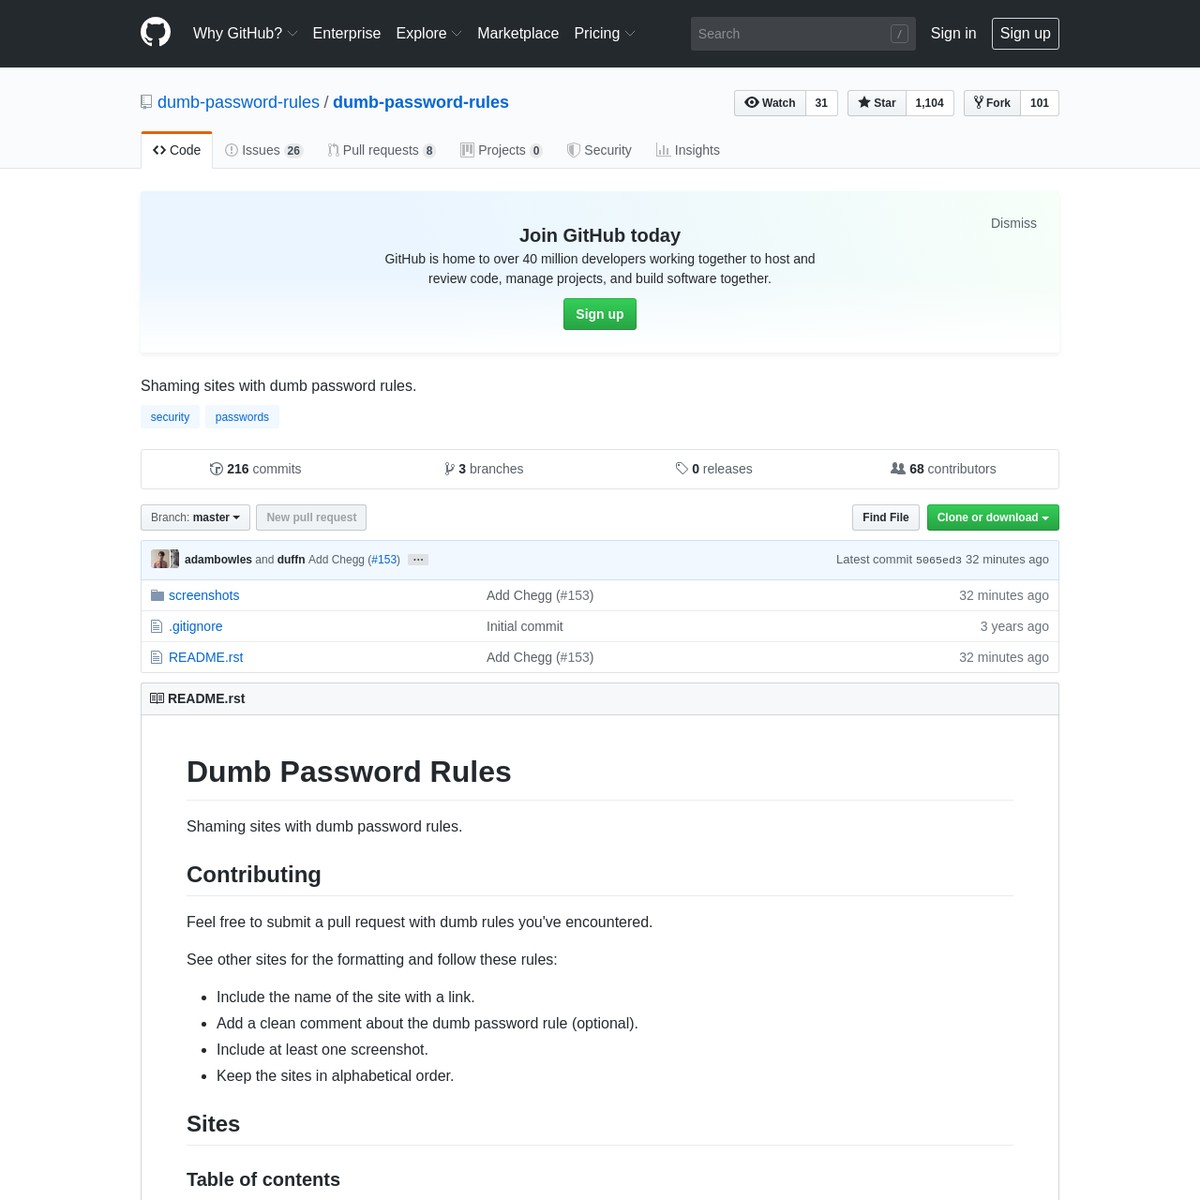
Task: Open pull request #153 link in commit bar
Action: coord(384,560)
